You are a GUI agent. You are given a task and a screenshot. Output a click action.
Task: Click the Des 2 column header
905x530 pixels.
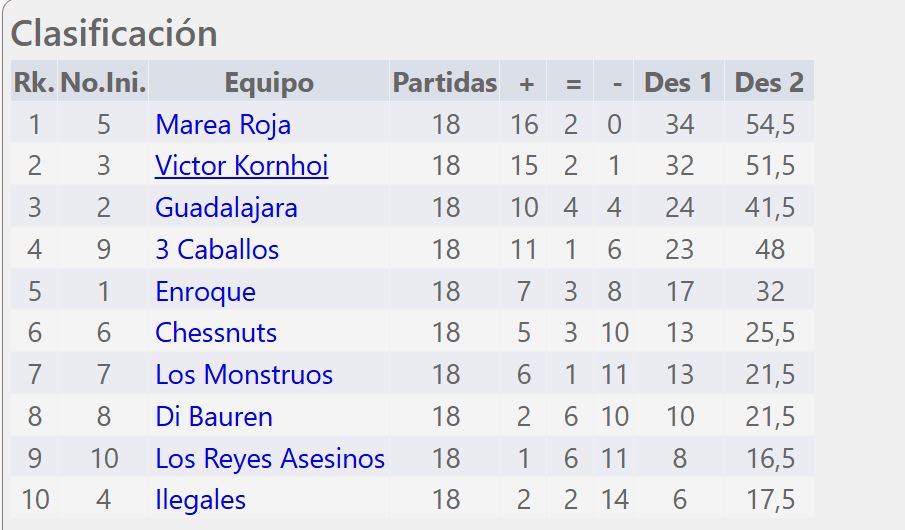pos(769,83)
